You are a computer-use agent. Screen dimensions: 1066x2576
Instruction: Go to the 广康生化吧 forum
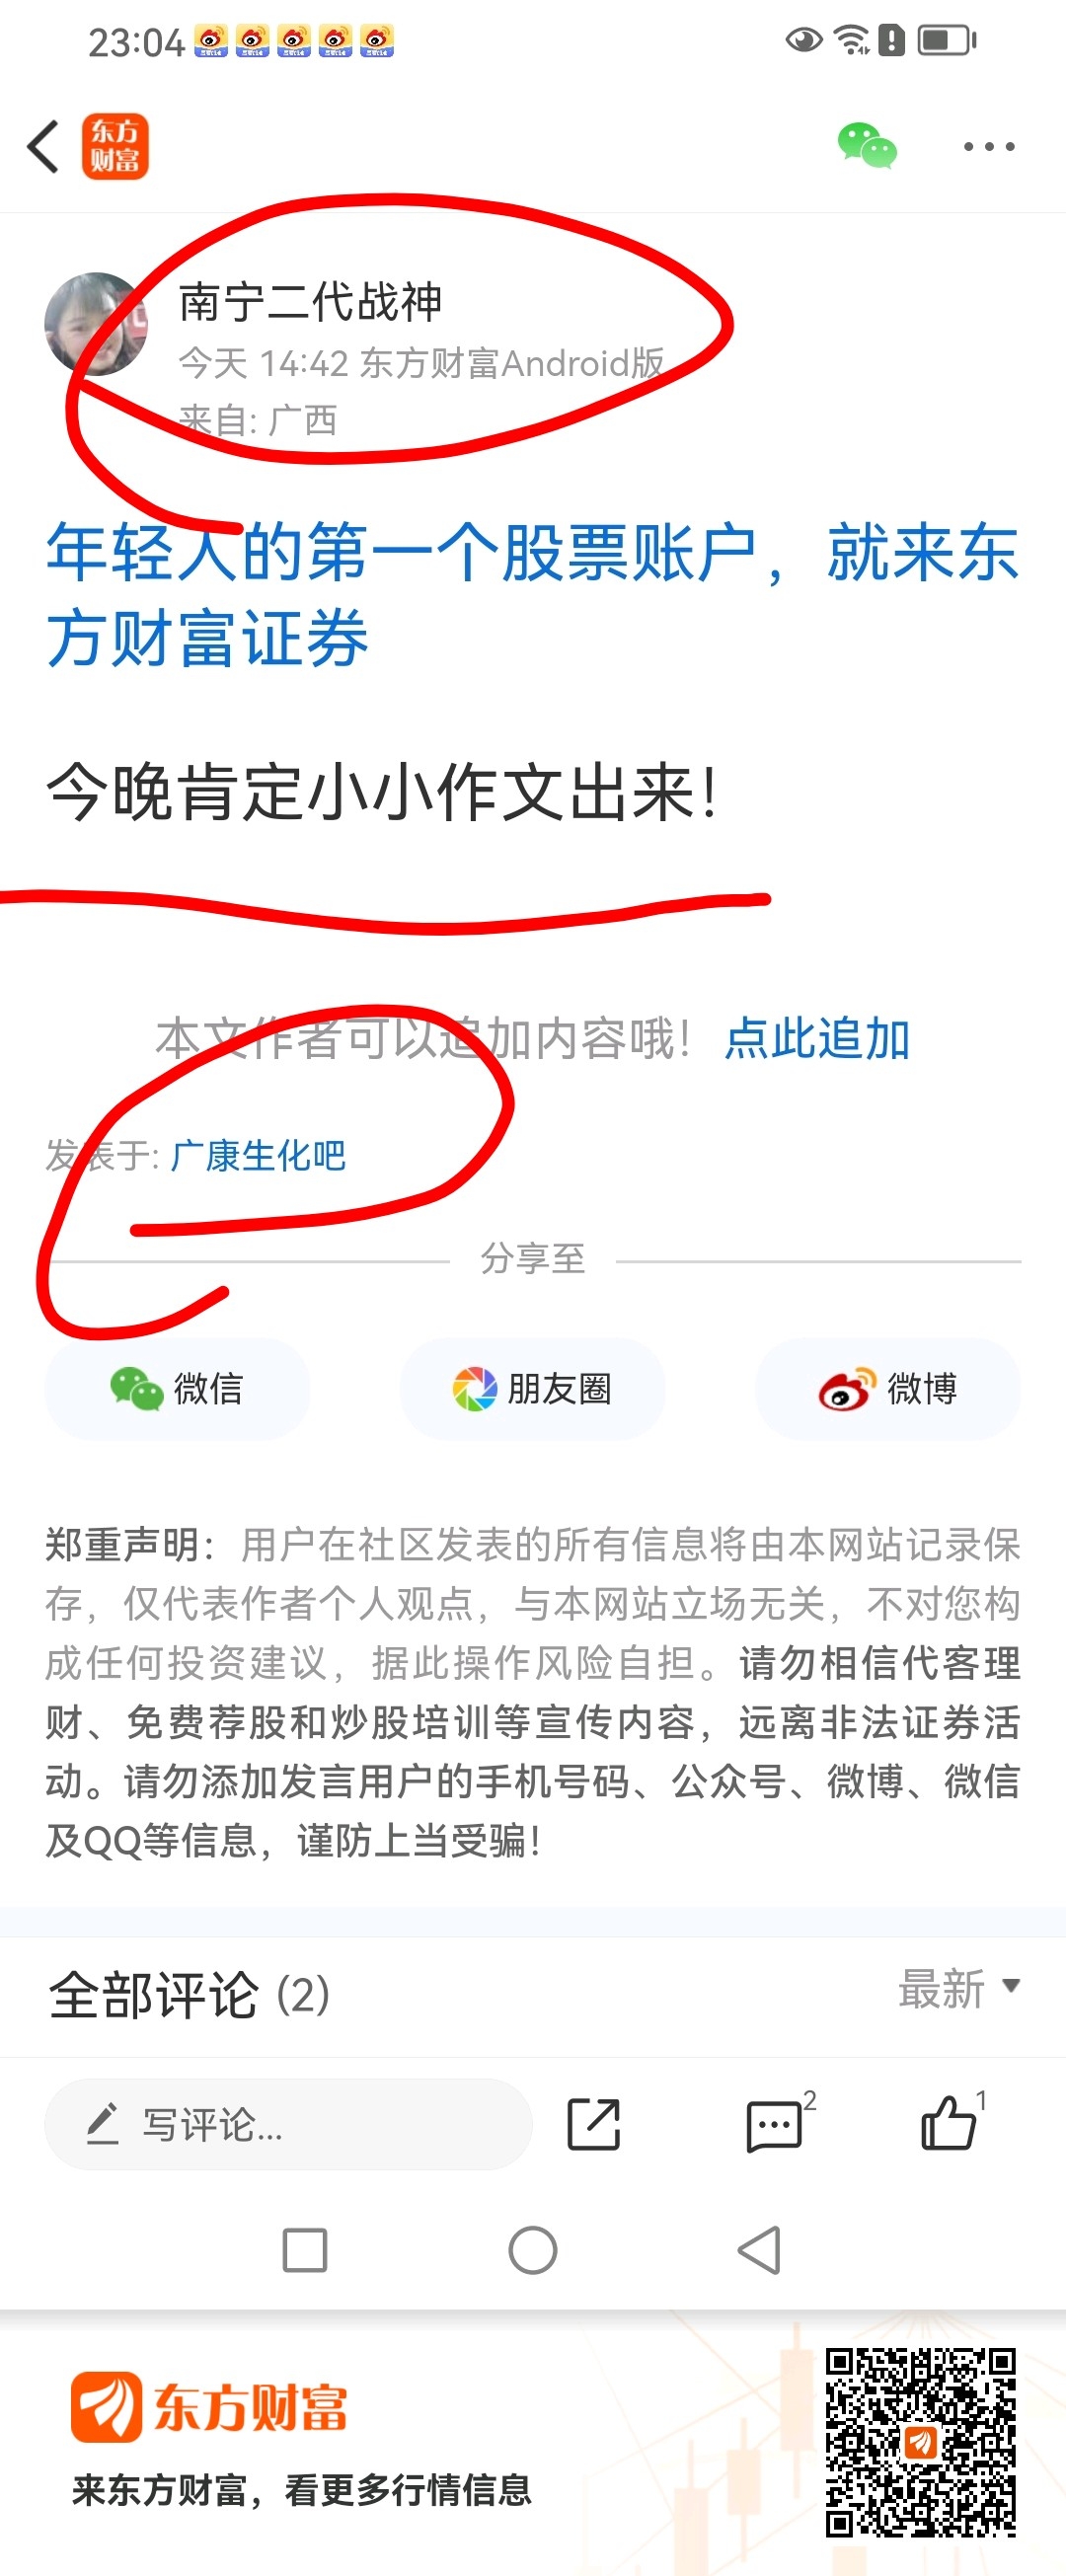pyautogui.click(x=258, y=1156)
